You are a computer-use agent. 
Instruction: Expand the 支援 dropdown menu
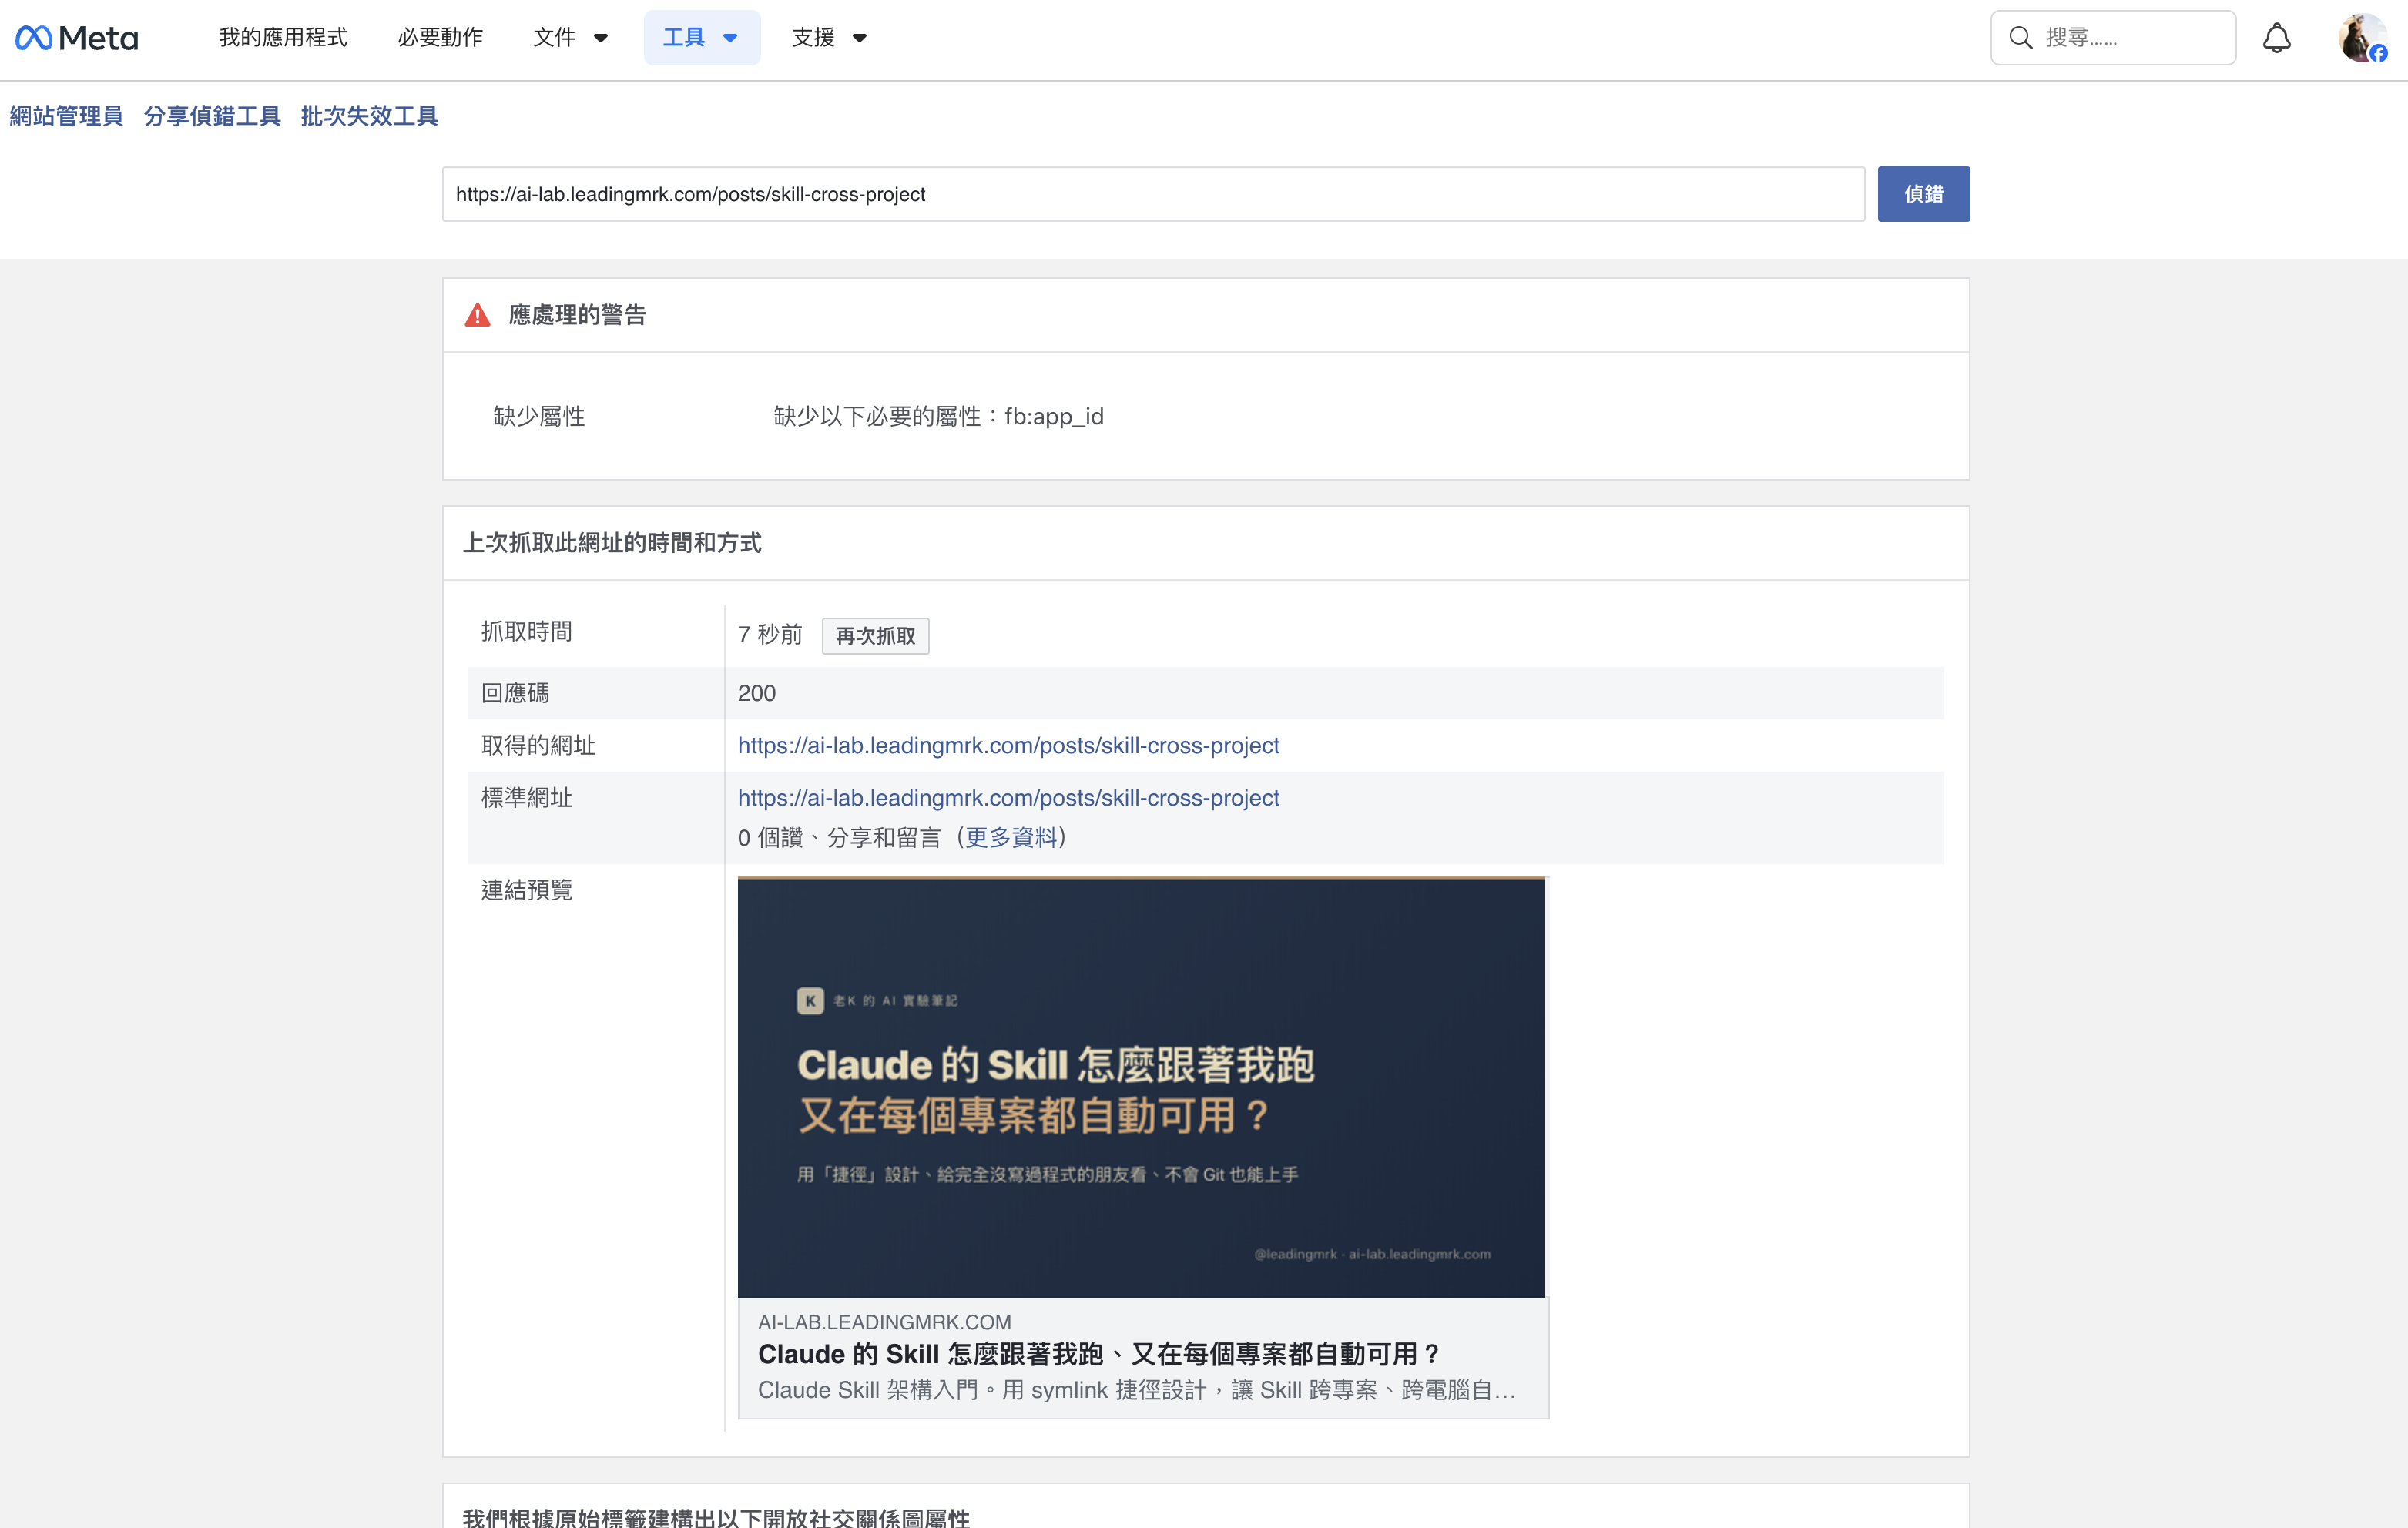(x=829, y=38)
